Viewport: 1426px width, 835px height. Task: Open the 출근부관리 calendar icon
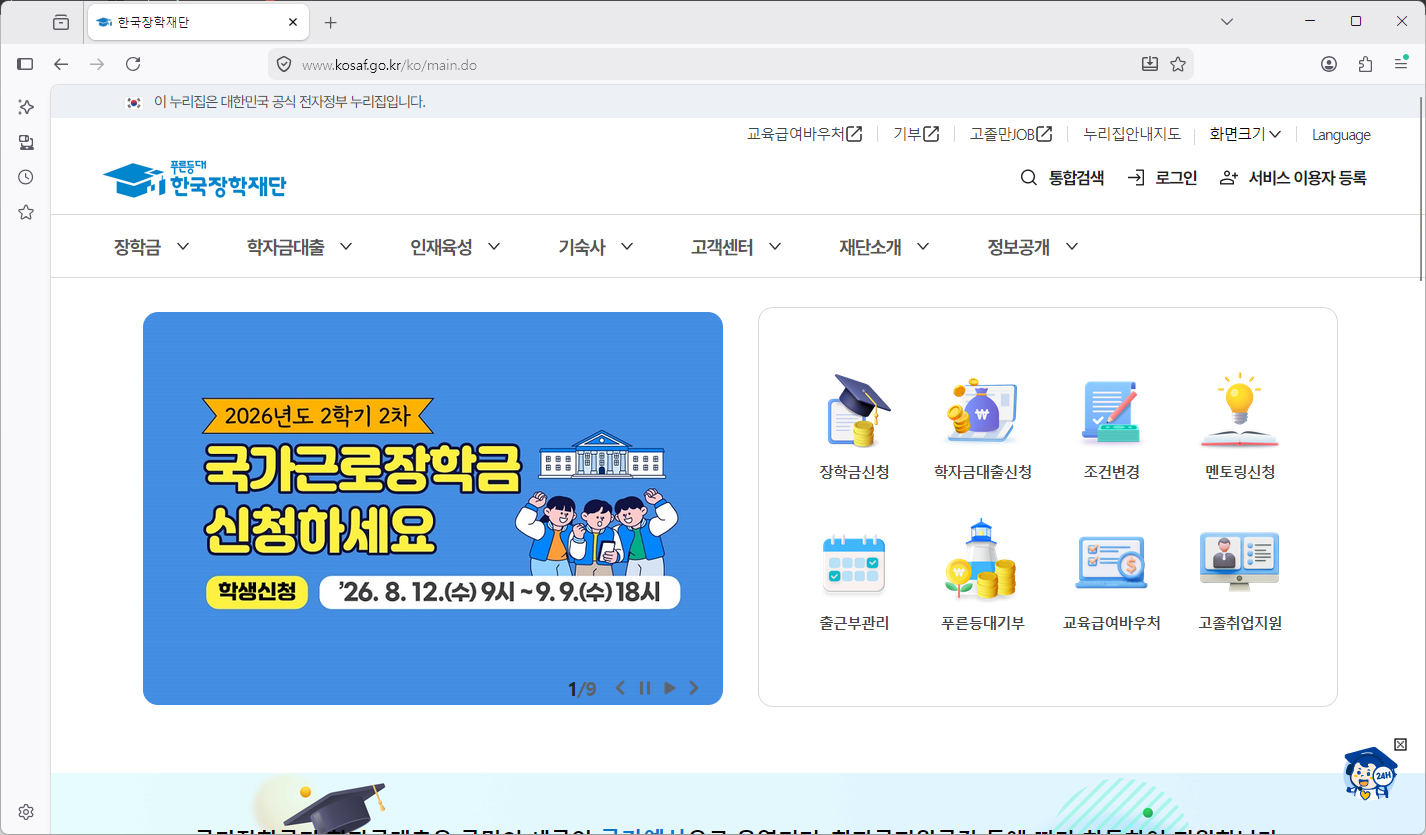tap(853, 562)
